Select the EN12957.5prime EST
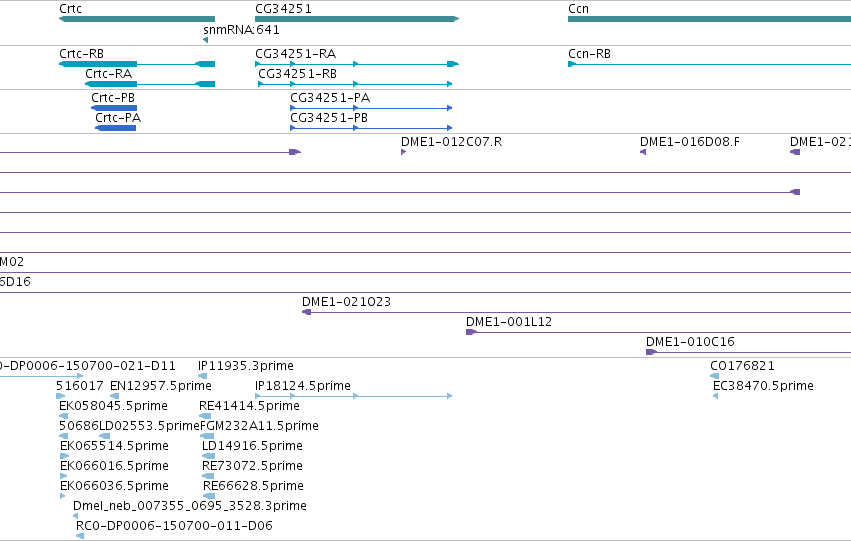 pyautogui.click(x=115, y=396)
